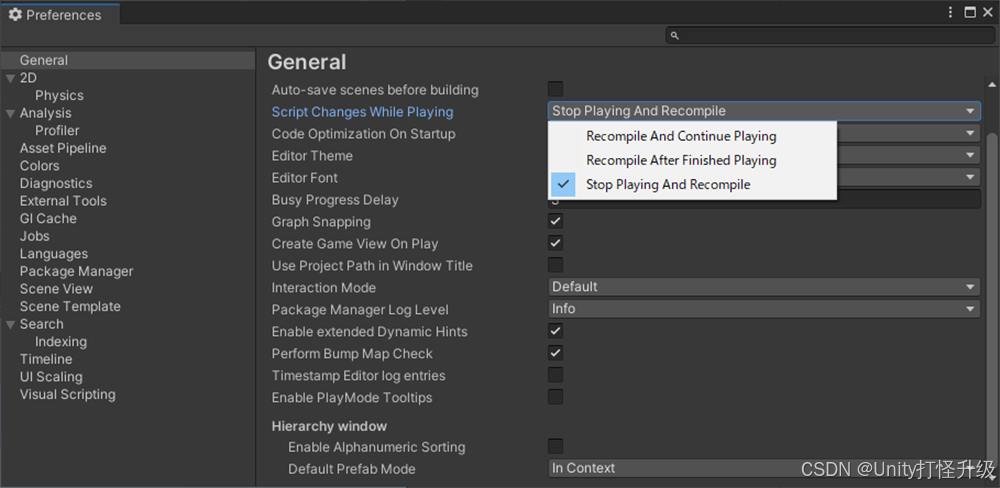The height and width of the screenshot is (488, 1000).
Task: Open Diagnostics preferences
Action: pyautogui.click(x=56, y=184)
